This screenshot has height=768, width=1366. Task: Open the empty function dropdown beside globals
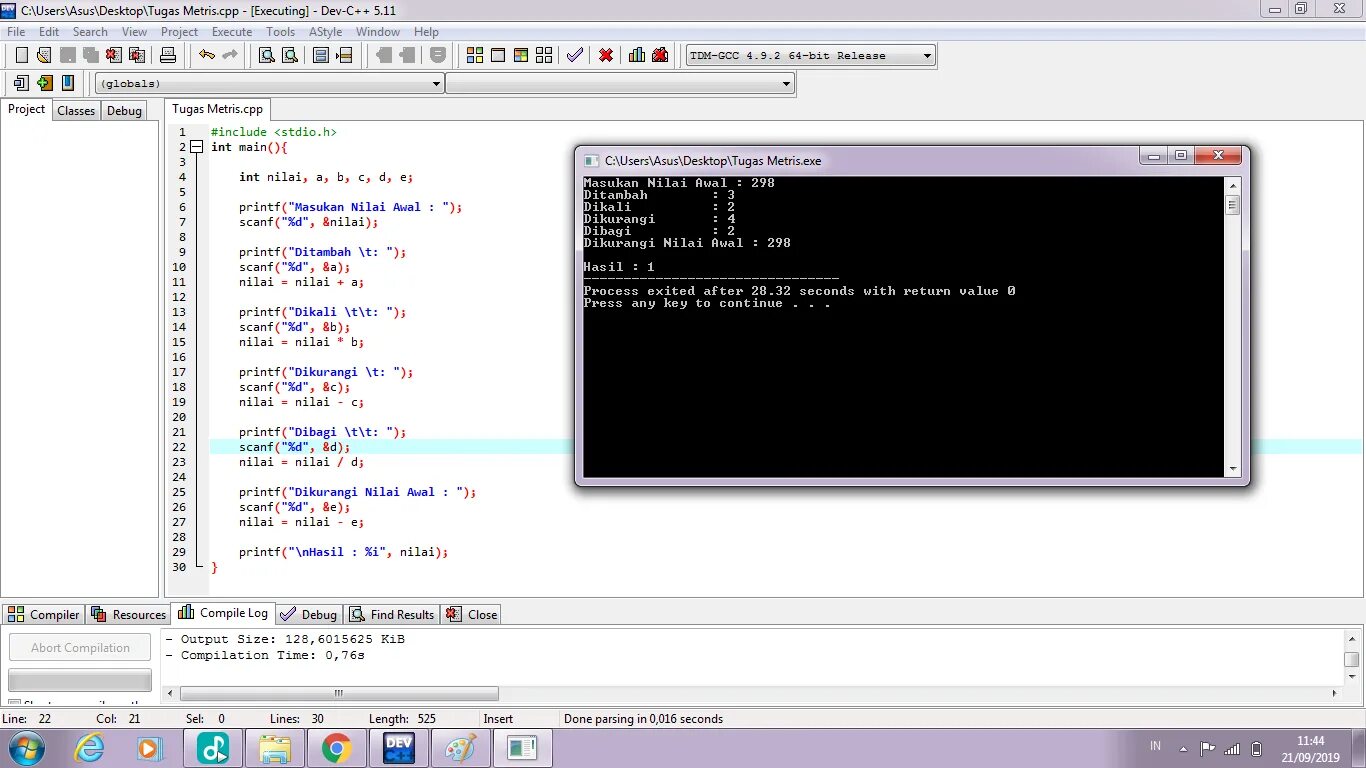787,84
